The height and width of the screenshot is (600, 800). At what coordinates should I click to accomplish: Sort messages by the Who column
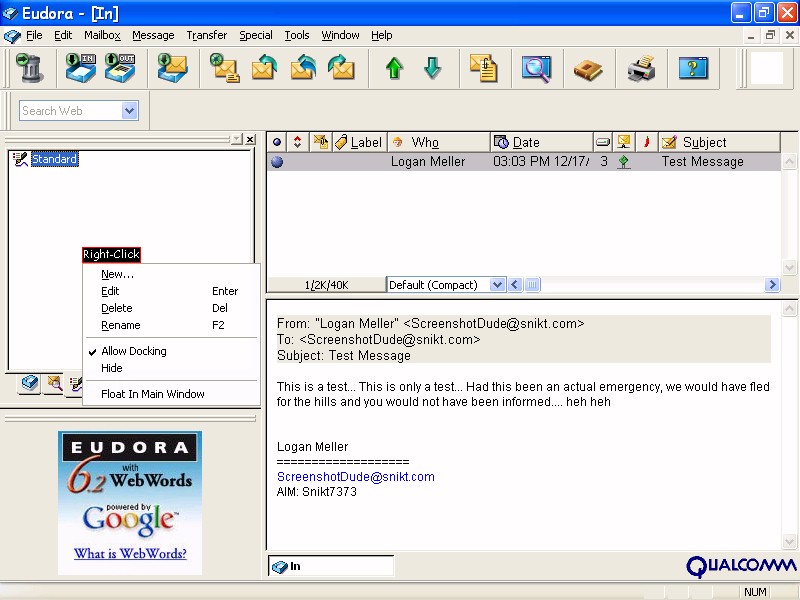coord(439,142)
